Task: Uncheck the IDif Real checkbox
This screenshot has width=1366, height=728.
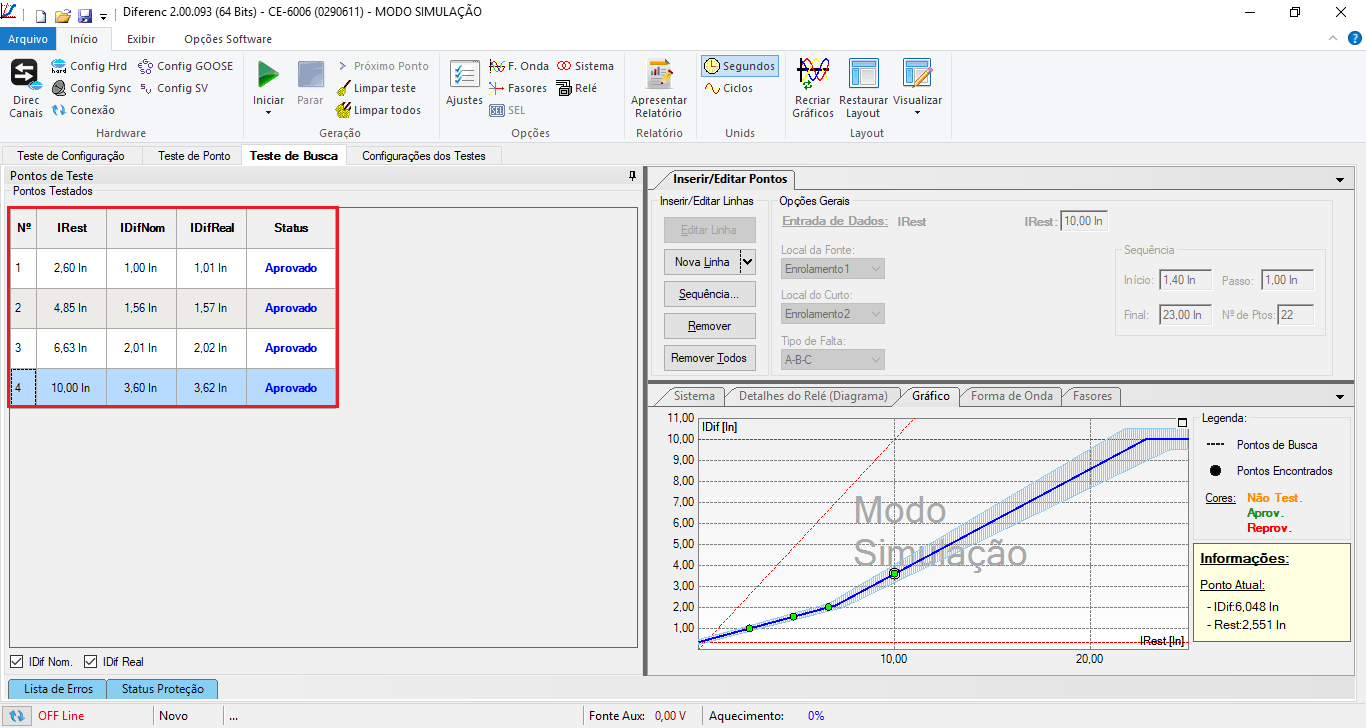Action: click(91, 661)
